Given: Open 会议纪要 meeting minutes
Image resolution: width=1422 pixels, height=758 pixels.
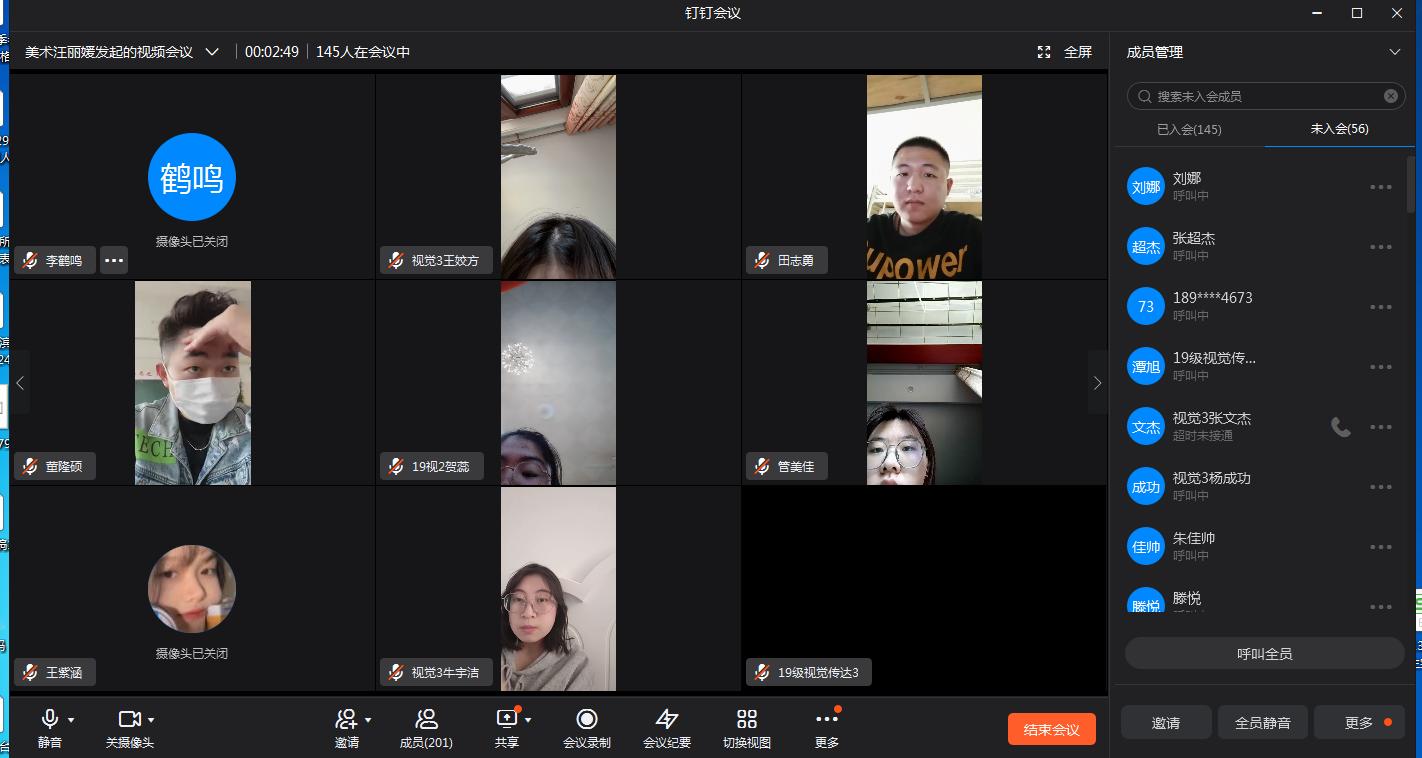Looking at the screenshot, I should pyautogui.click(x=667, y=720).
